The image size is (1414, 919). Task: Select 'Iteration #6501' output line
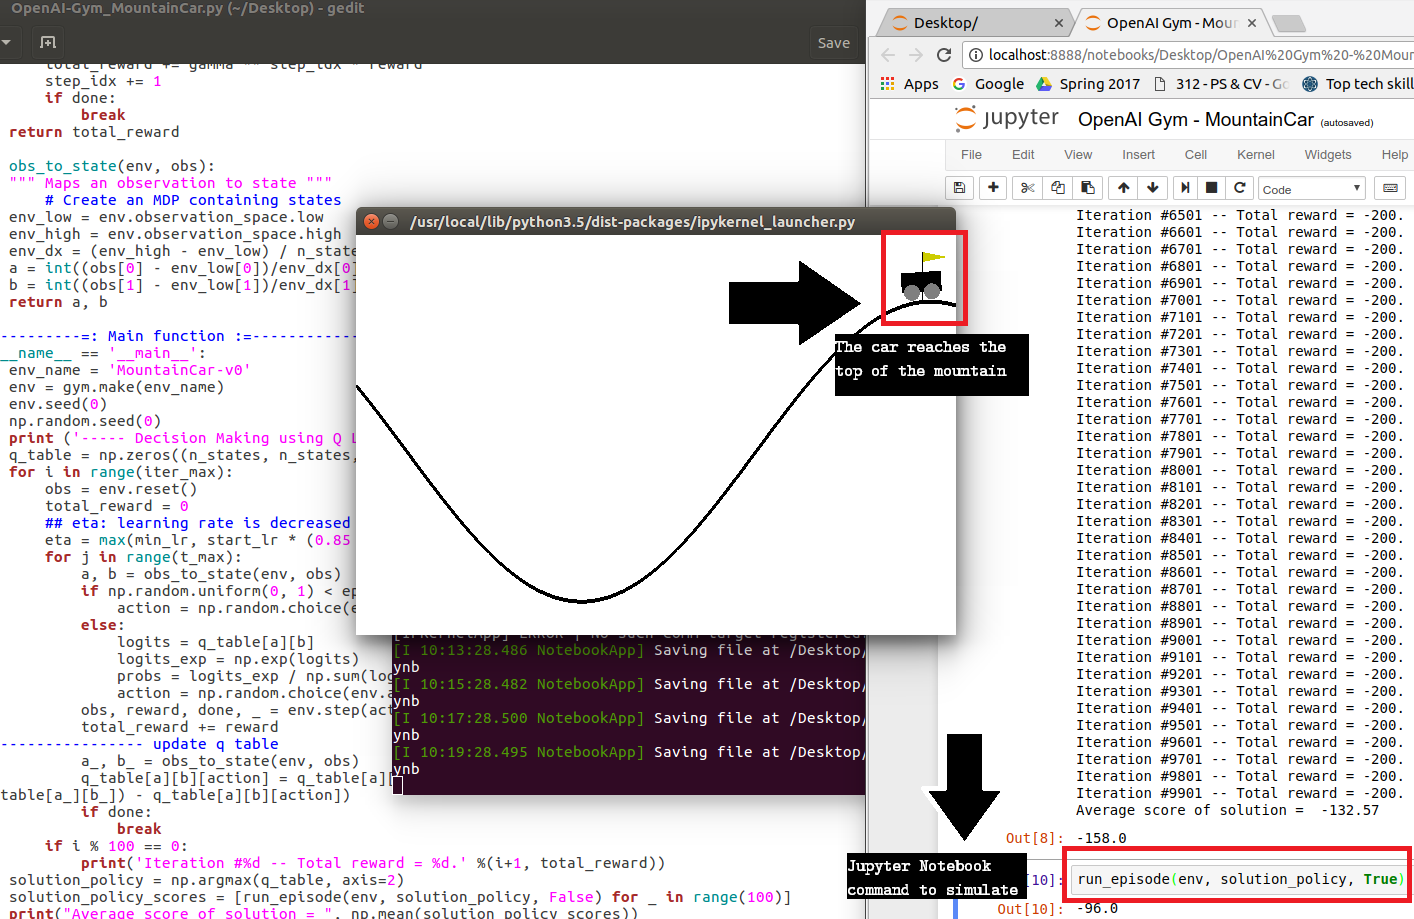(1240, 216)
